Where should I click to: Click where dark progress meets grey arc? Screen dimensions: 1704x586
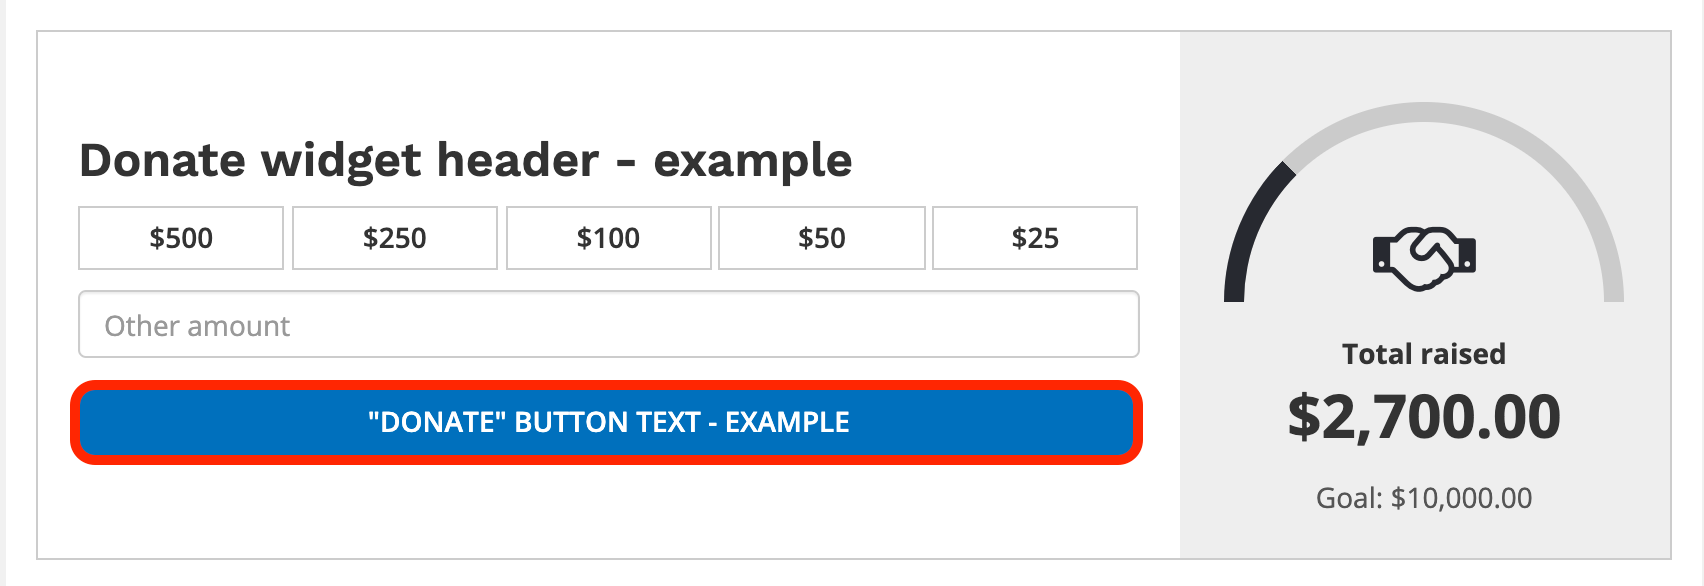pos(1288,169)
